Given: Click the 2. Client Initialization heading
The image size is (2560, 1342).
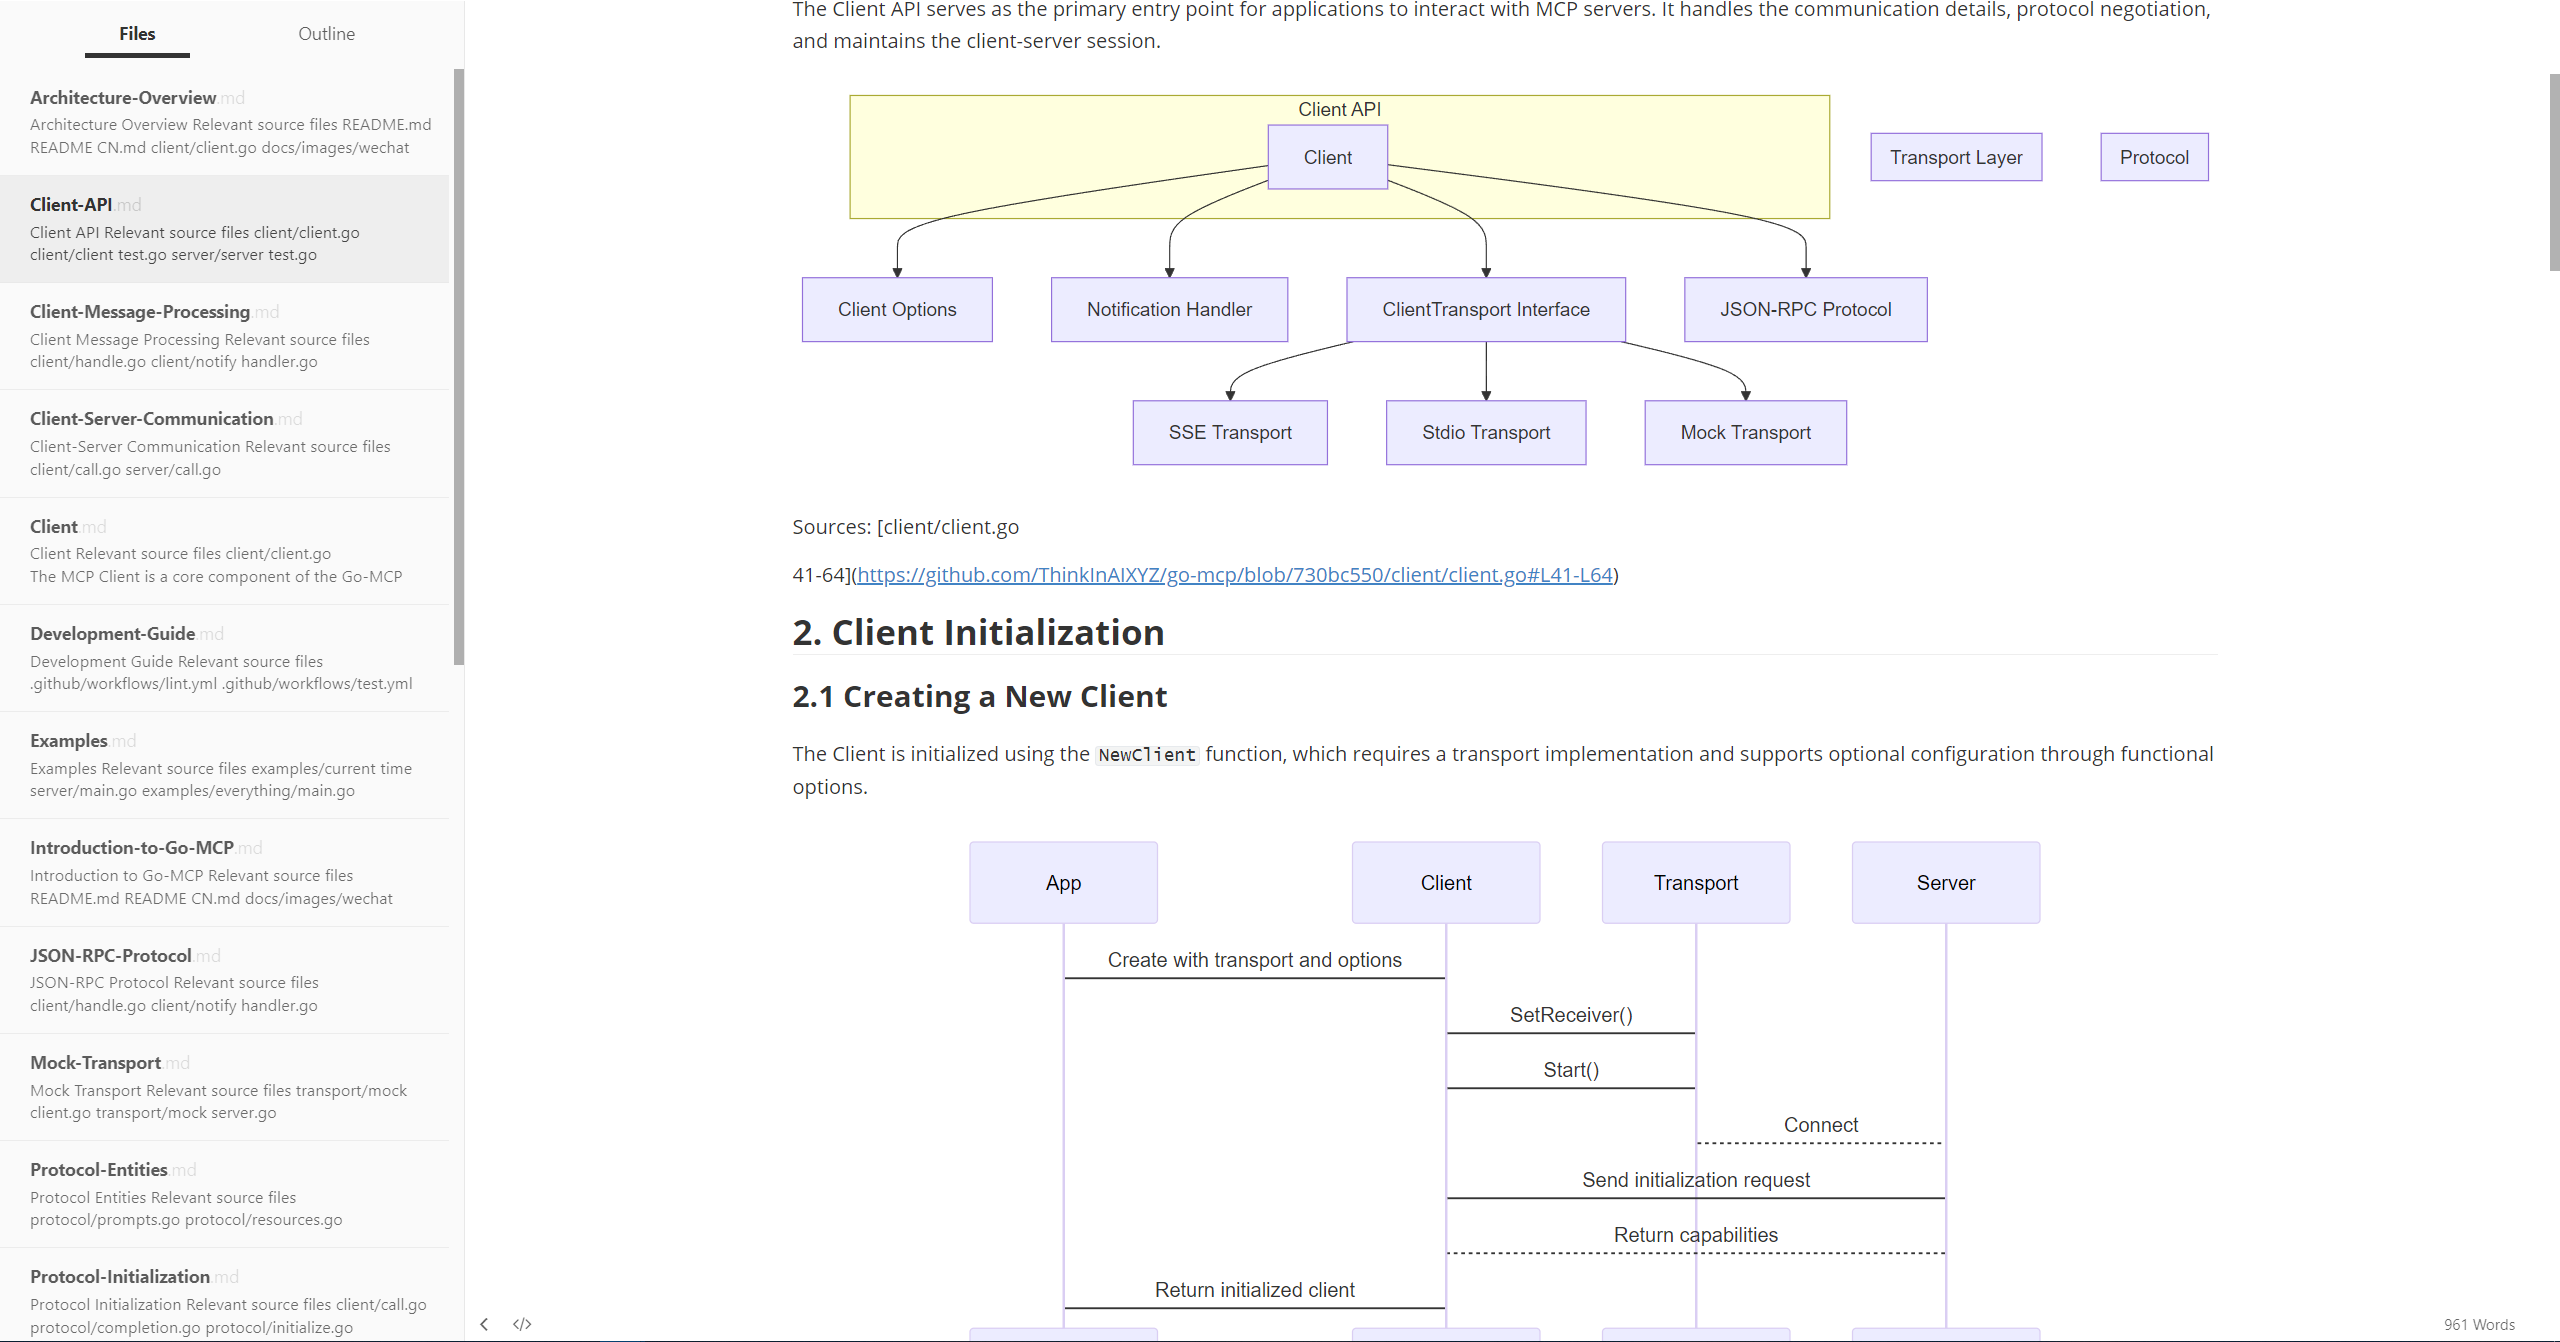Looking at the screenshot, I should point(978,632).
